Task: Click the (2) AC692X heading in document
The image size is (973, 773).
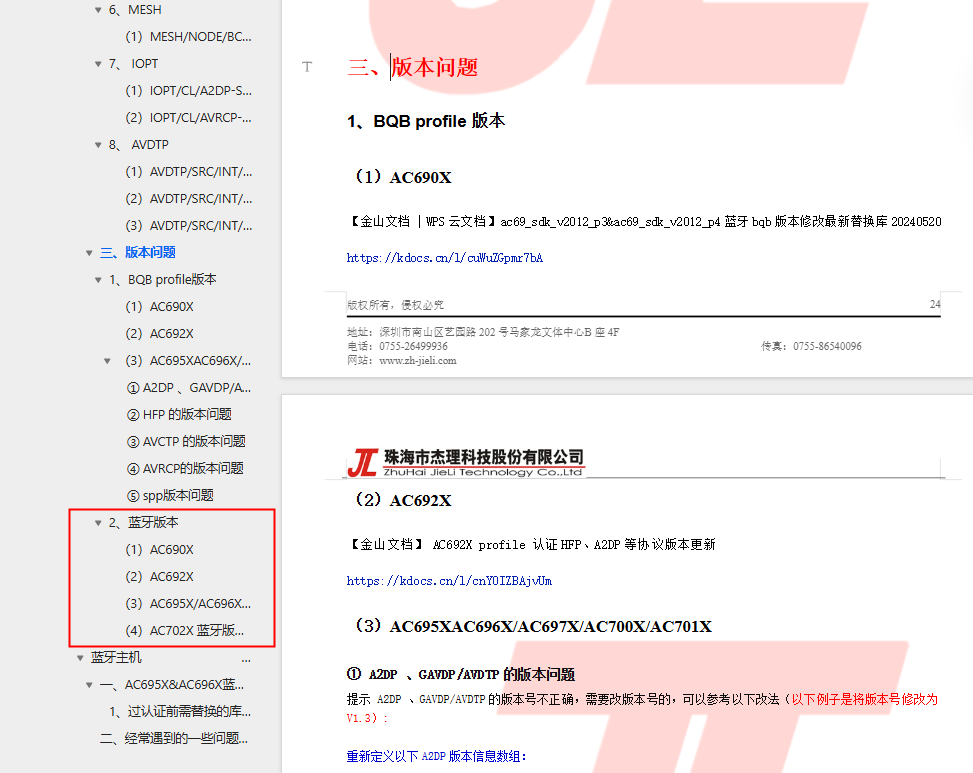Action: click(403, 500)
